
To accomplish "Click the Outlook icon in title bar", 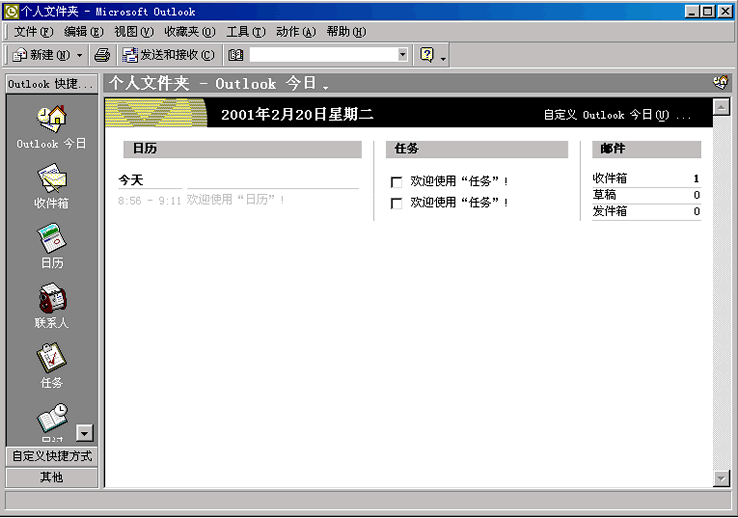I will click(11, 11).
